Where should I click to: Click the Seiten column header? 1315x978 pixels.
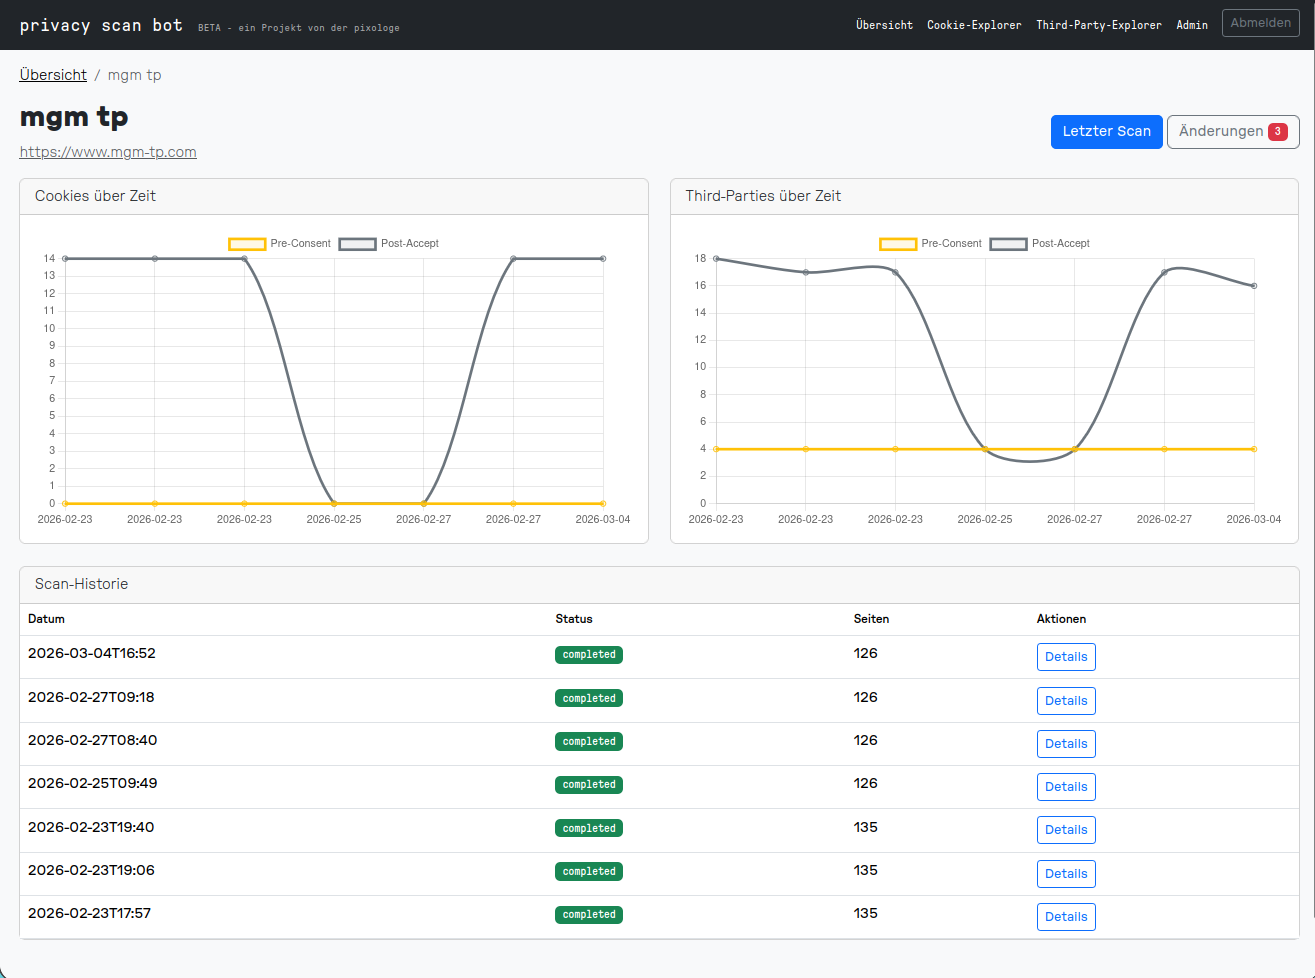coord(872,619)
